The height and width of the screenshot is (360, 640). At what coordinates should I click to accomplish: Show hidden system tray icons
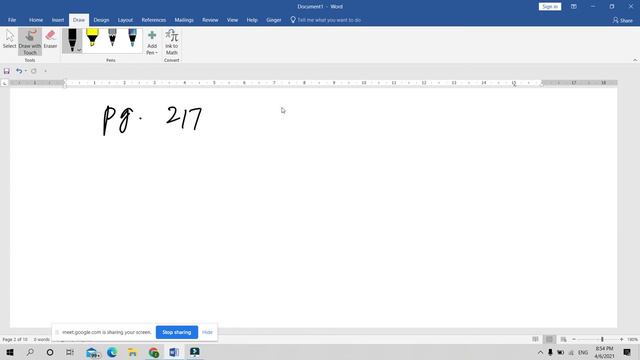coord(540,352)
